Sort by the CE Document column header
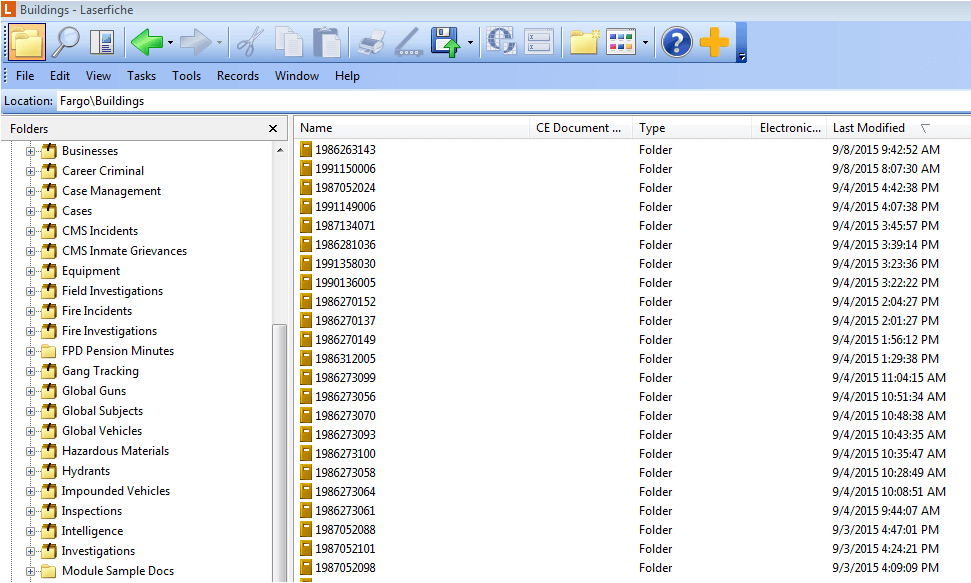The height and width of the screenshot is (583, 971). 581,128
